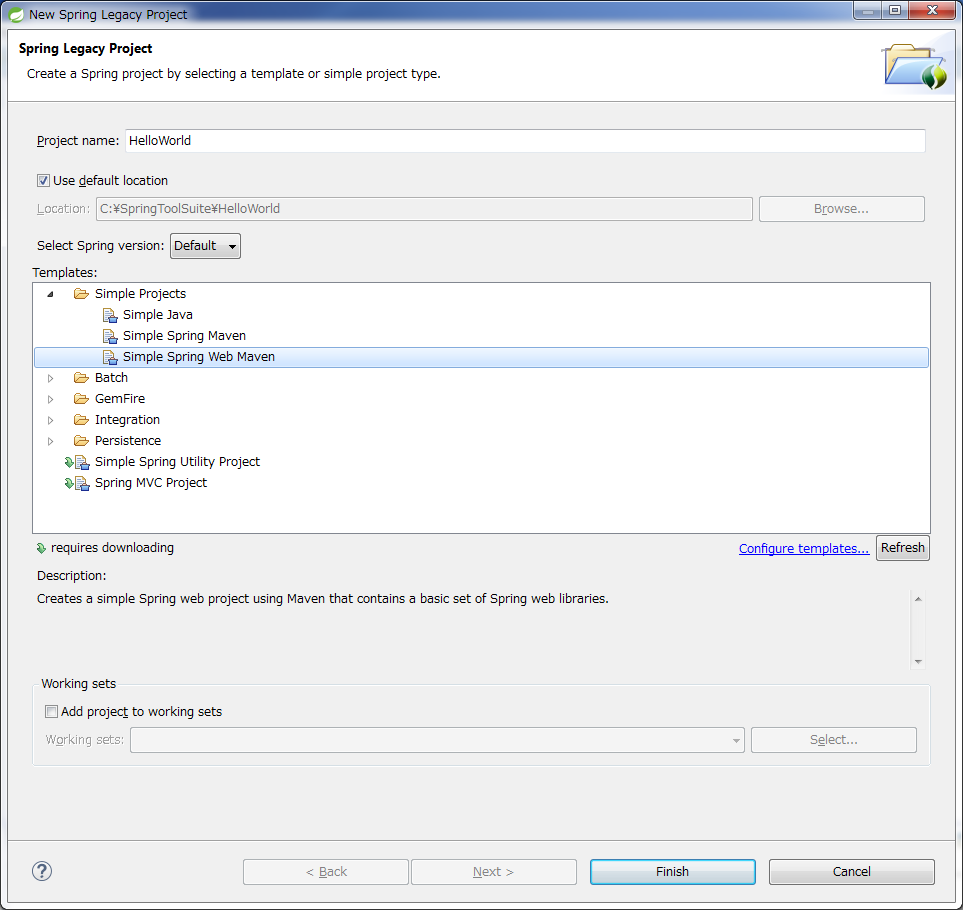
Task: Click the Simple Java template icon
Action: click(x=110, y=315)
